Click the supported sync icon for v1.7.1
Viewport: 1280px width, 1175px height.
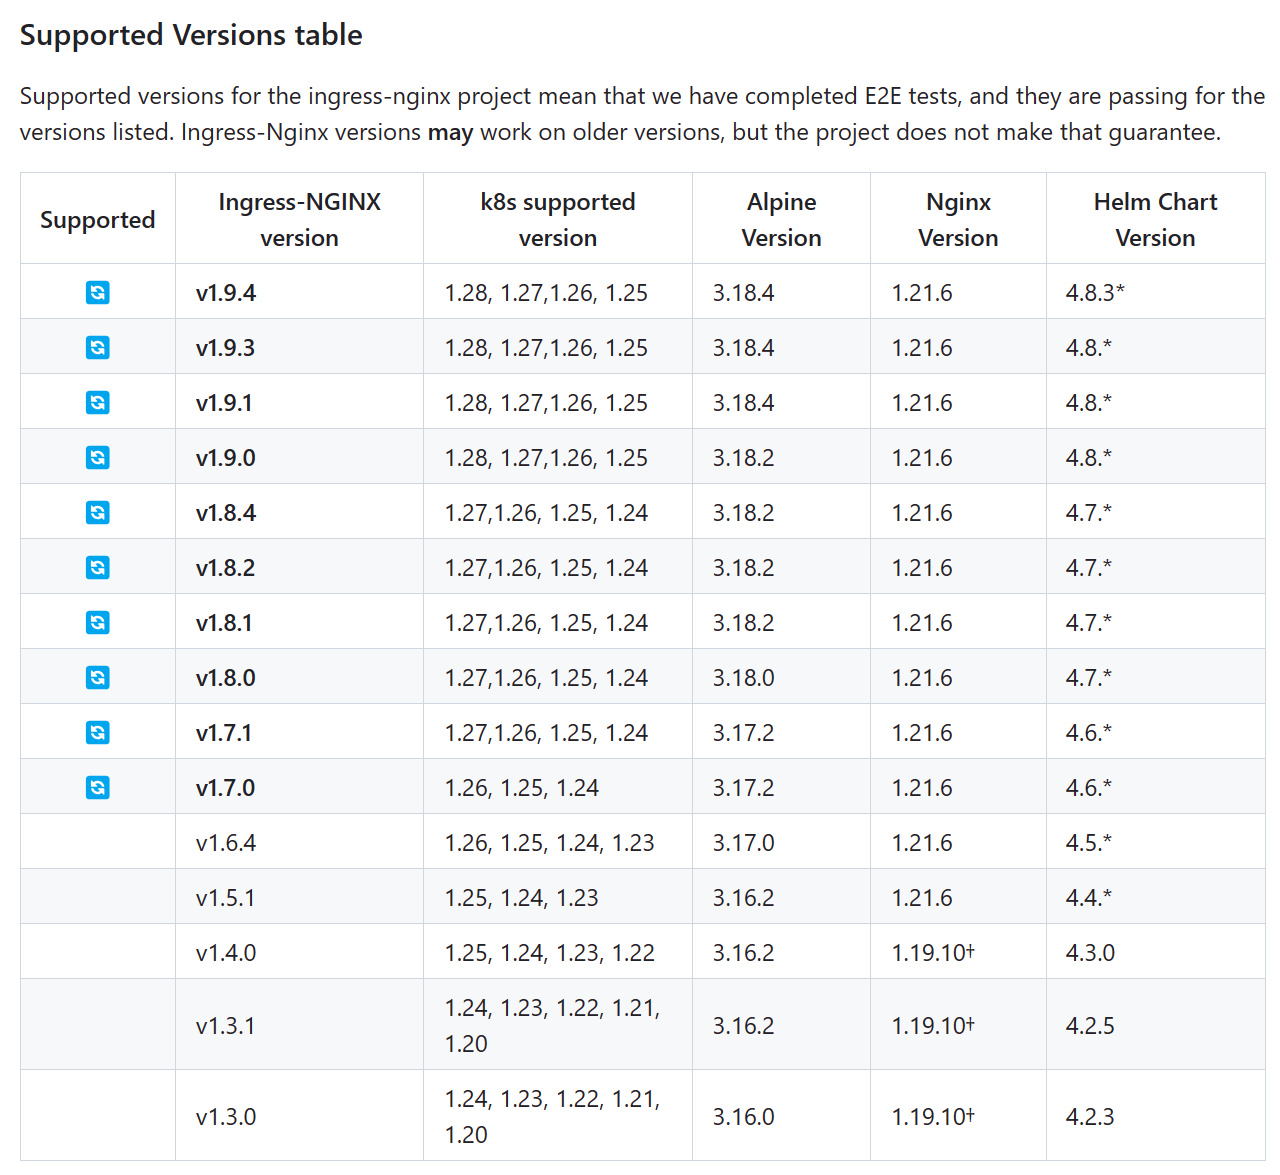pos(97,732)
